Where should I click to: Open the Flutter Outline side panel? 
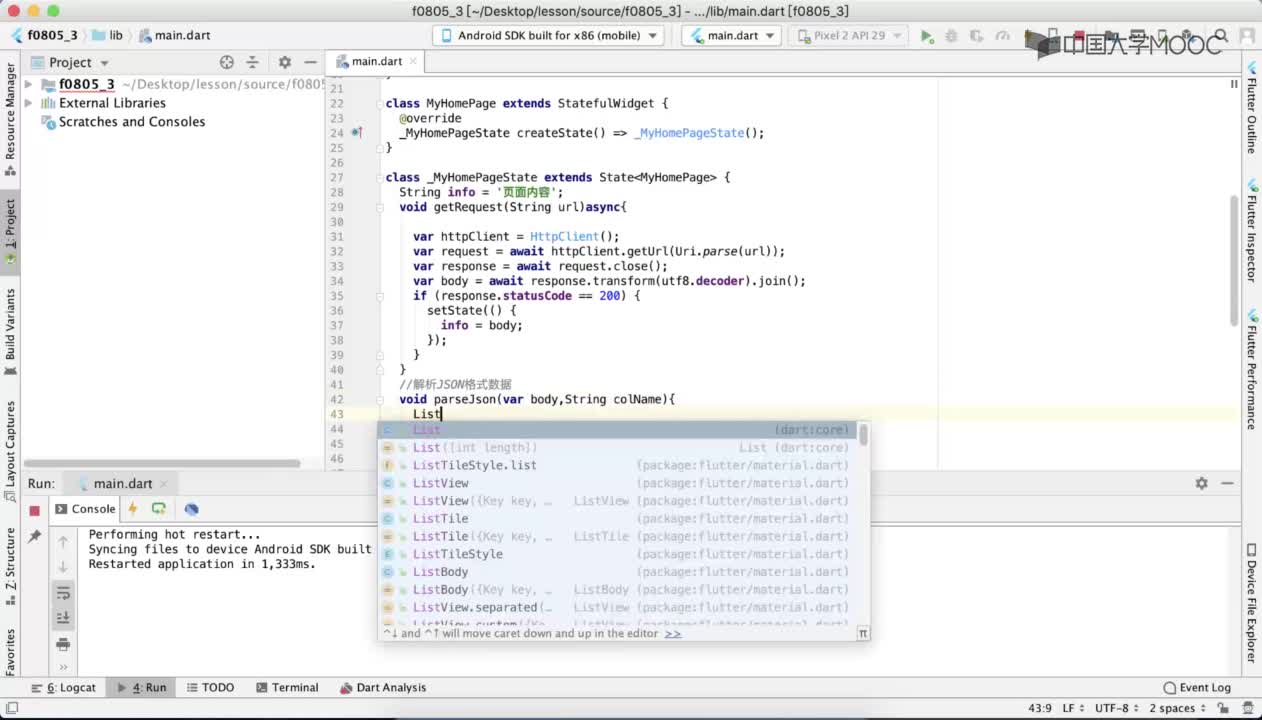point(1251,106)
